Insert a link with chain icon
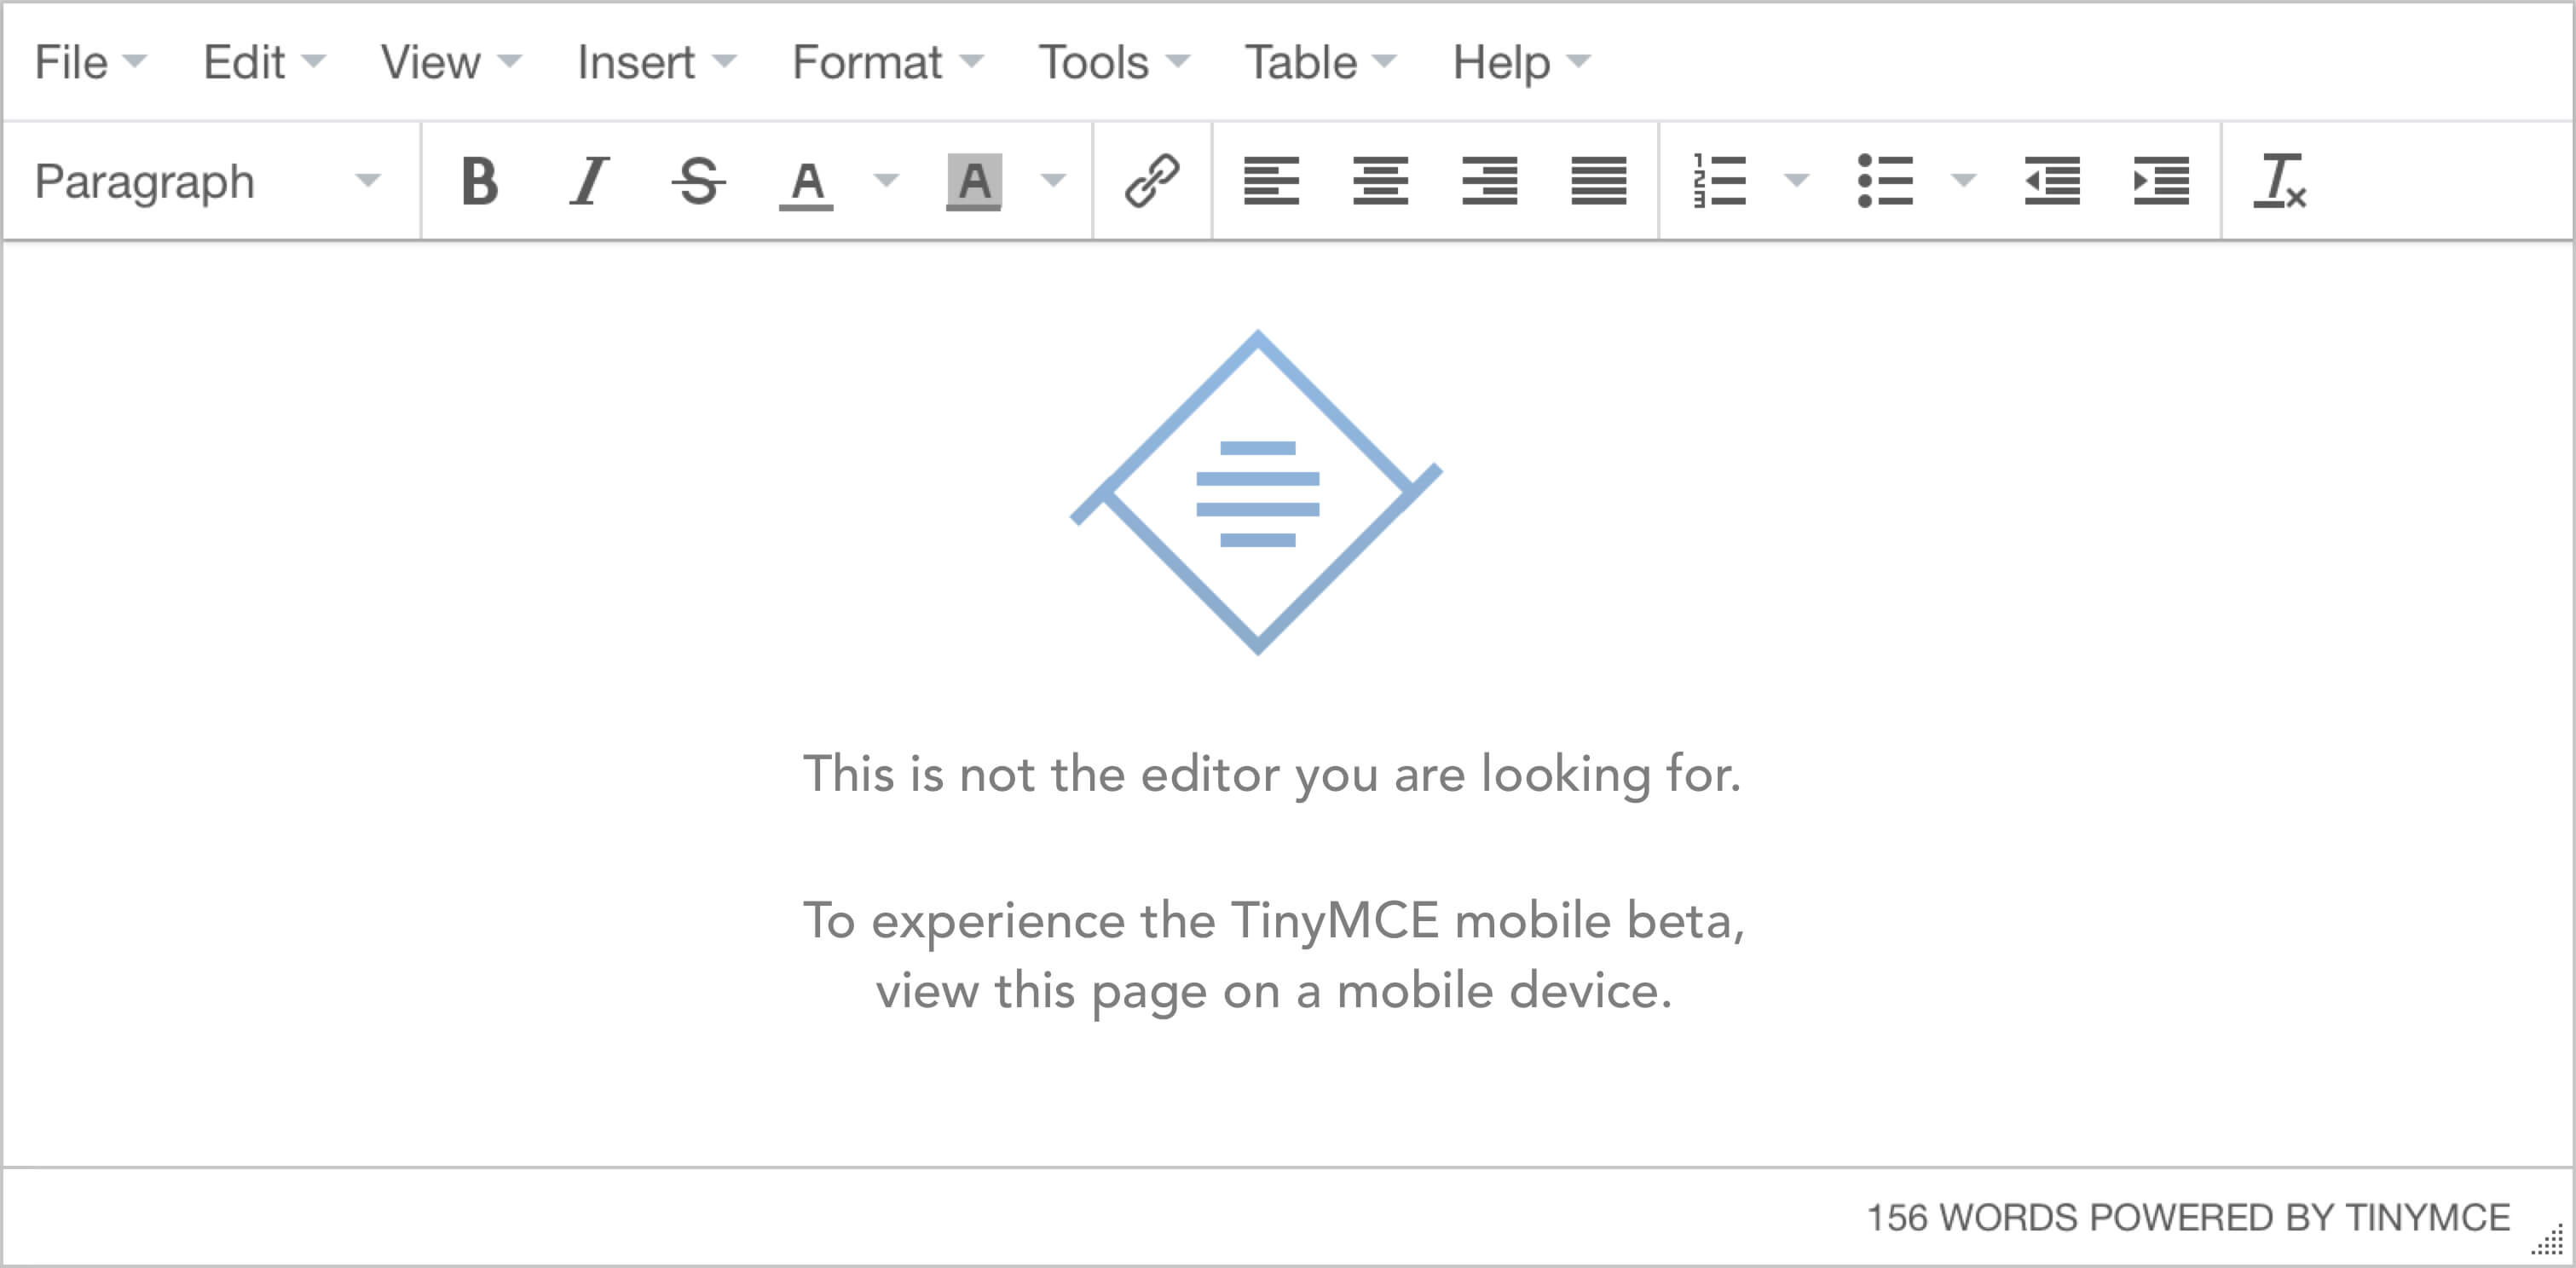The width and height of the screenshot is (2576, 1268). (1152, 182)
